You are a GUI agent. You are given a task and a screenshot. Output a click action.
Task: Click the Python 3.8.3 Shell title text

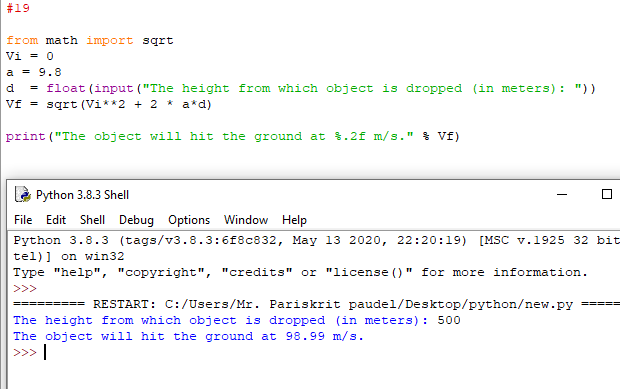pyautogui.click(x=82, y=195)
